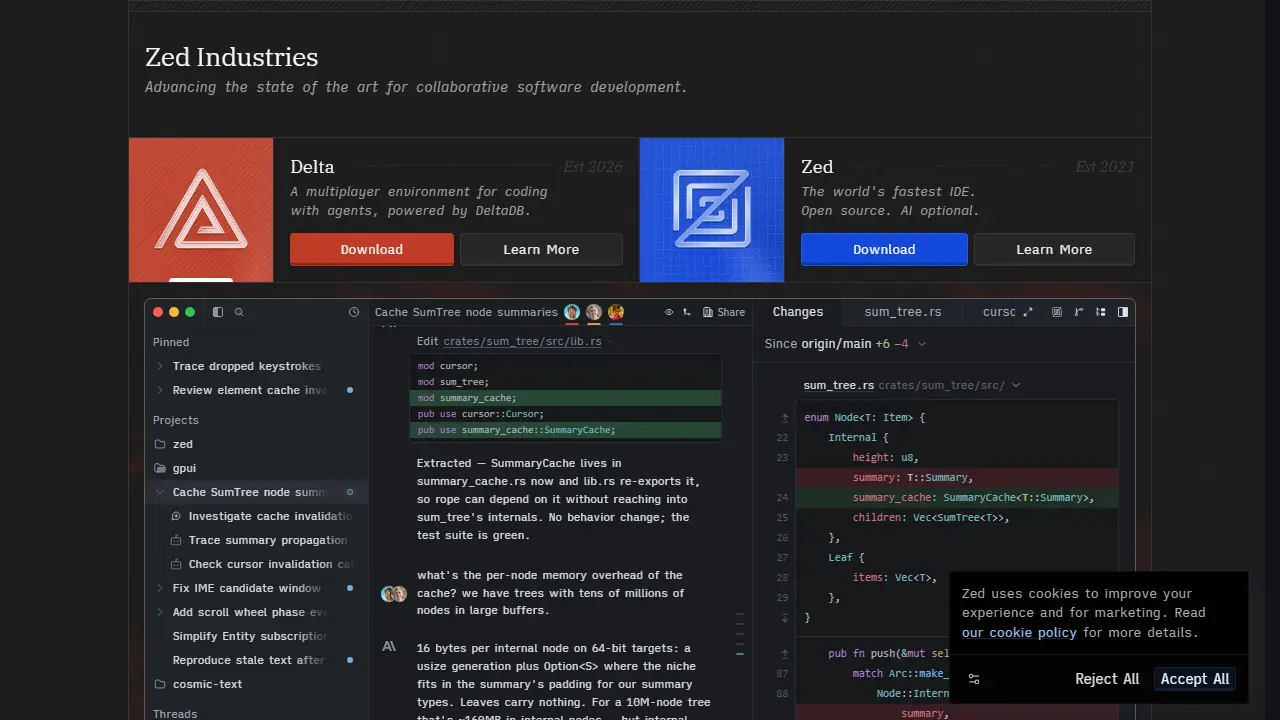Click the blue Zed logo tile
Screen dimensions: 1280x720
pyautogui.click(x=712, y=210)
